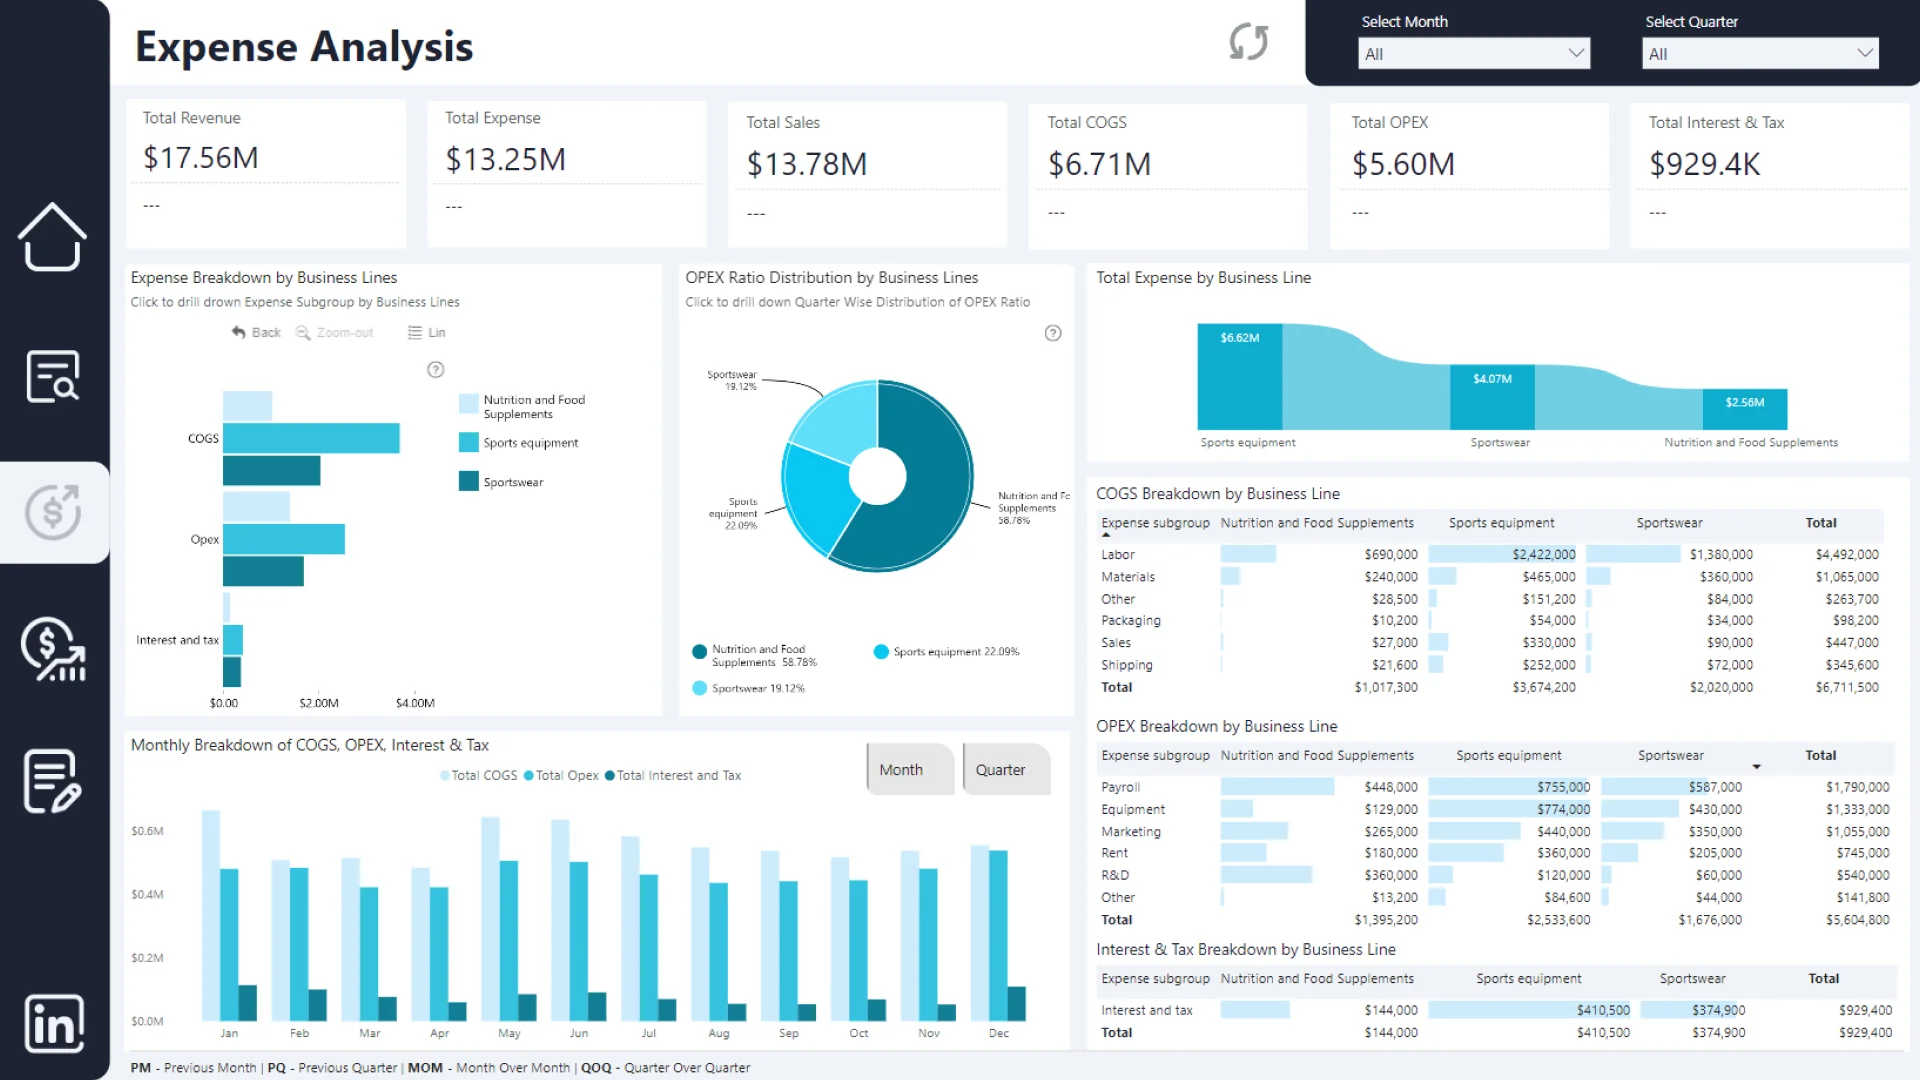Click the Zoom-out magnifier icon
This screenshot has width=1920, height=1080.
[303, 332]
